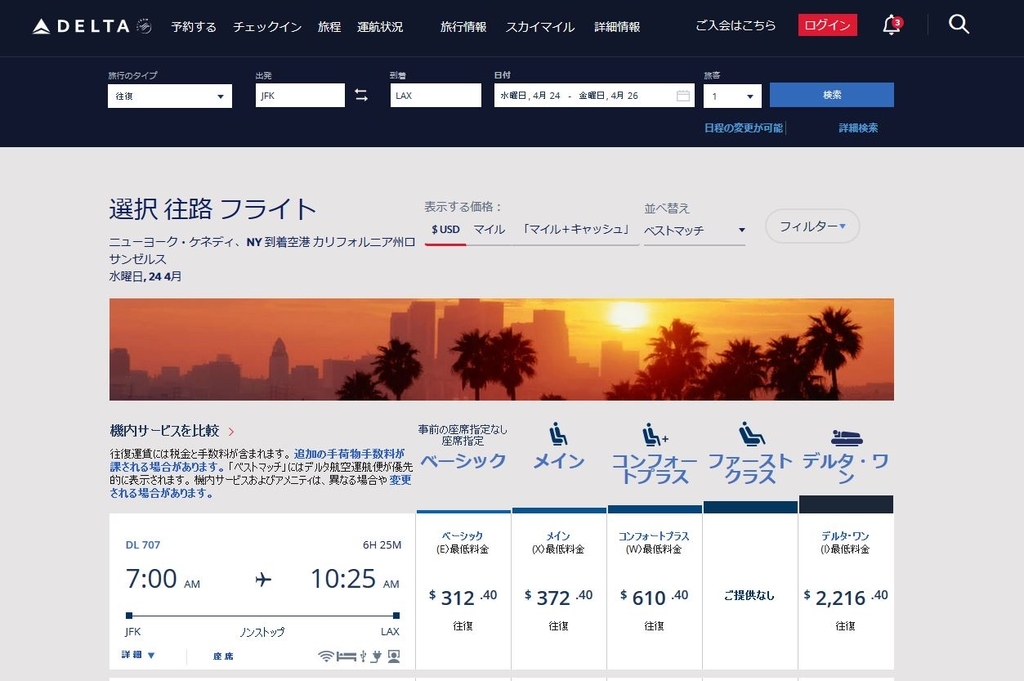The height and width of the screenshot is (681, 1024).
Task: Click the LAX arrival input field
Action: tap(436, 95)
